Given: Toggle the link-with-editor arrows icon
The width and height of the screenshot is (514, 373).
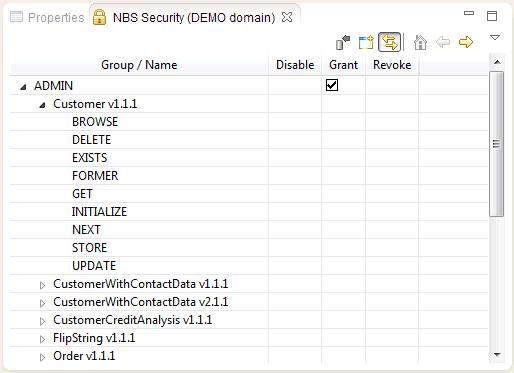Looking at the screenshot, I should (x=389, y=42).
